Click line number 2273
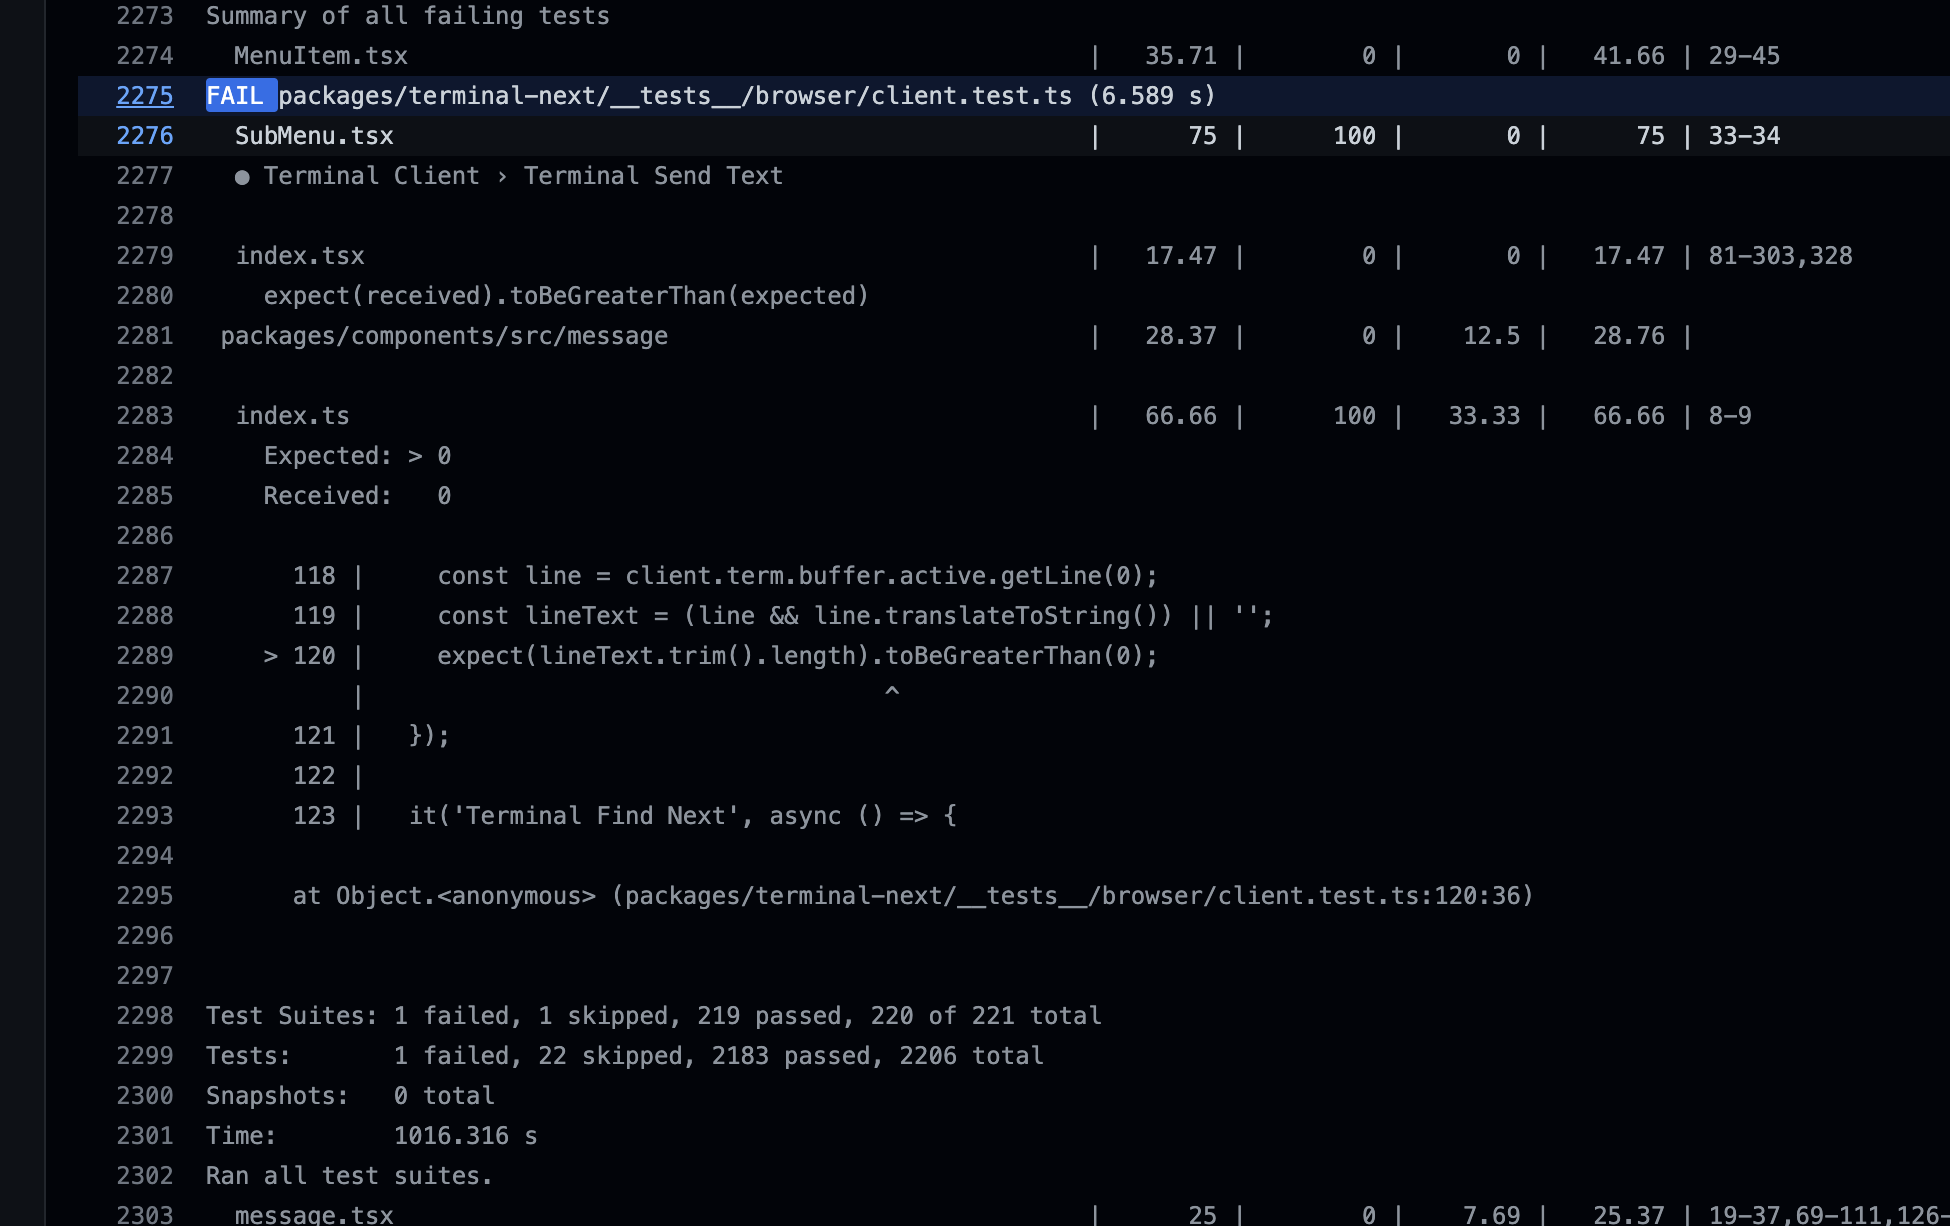The image size is (1950, 1226). (x=145, y=16)
